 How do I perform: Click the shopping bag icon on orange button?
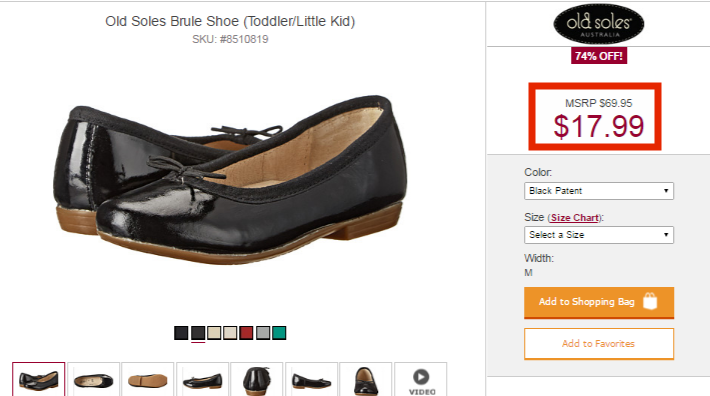coord(650,301)
